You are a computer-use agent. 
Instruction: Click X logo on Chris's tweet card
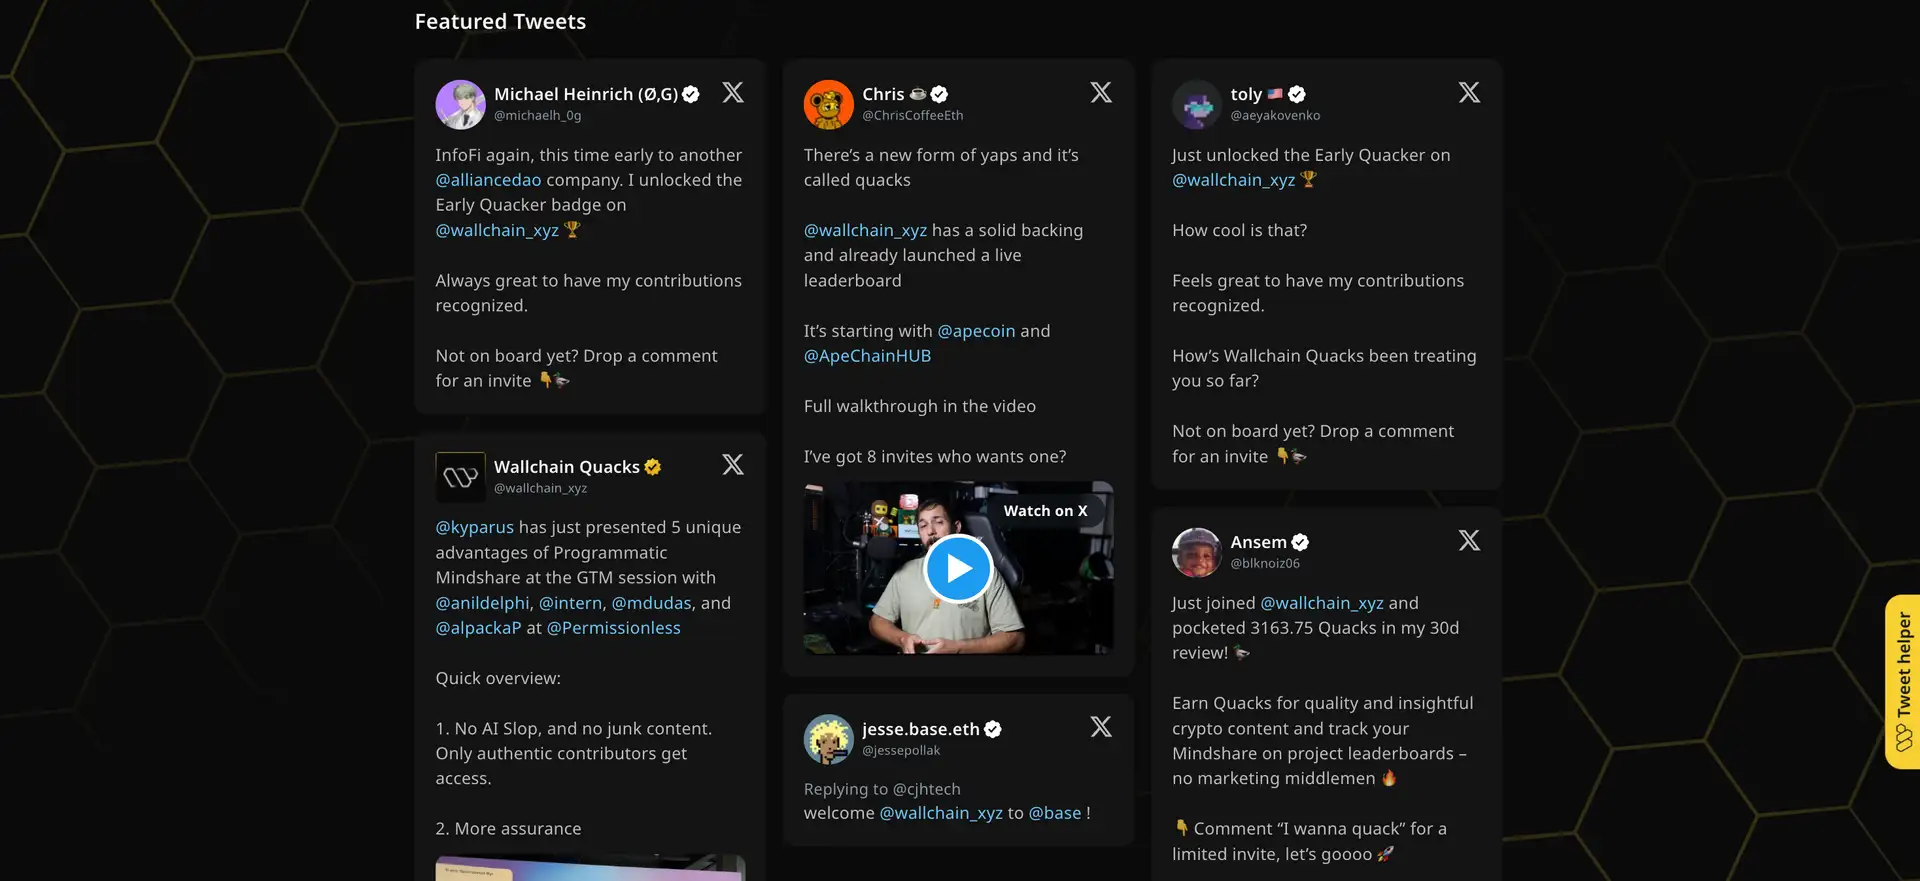tap(1100, 93)
